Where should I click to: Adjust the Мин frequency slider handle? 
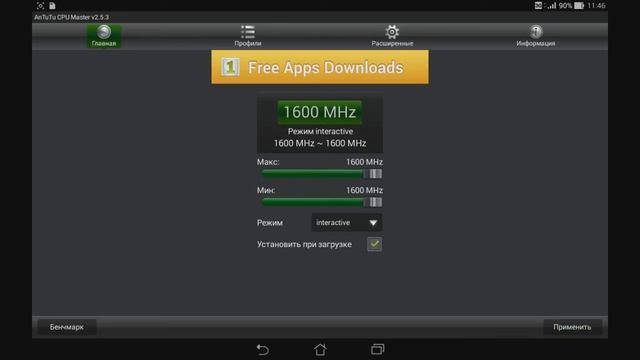point(376,202)
